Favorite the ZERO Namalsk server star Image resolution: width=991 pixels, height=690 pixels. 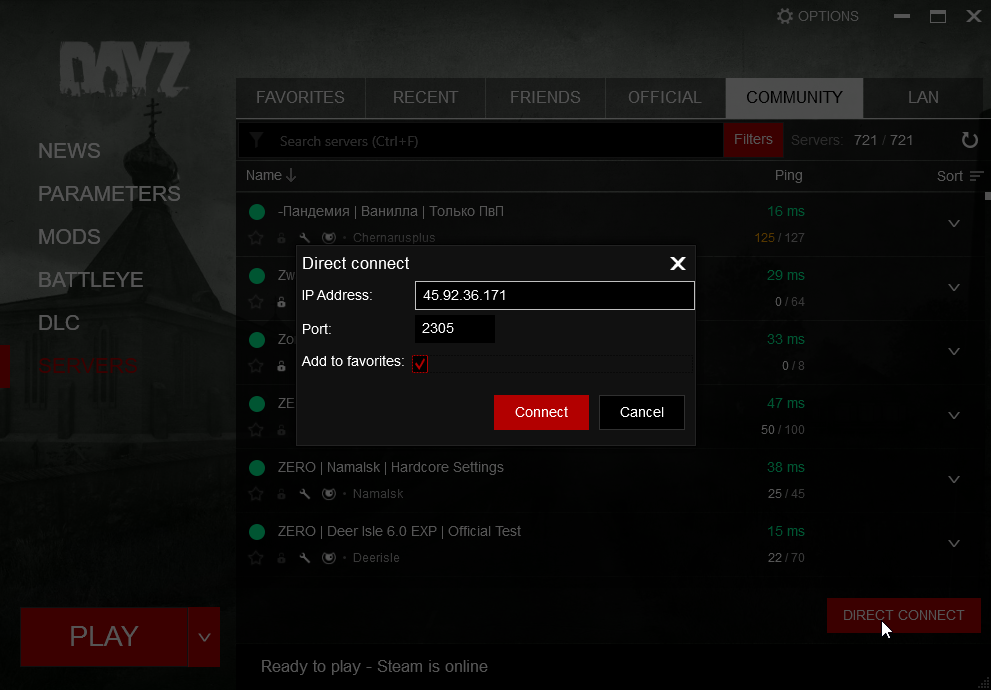coord(256,493)
